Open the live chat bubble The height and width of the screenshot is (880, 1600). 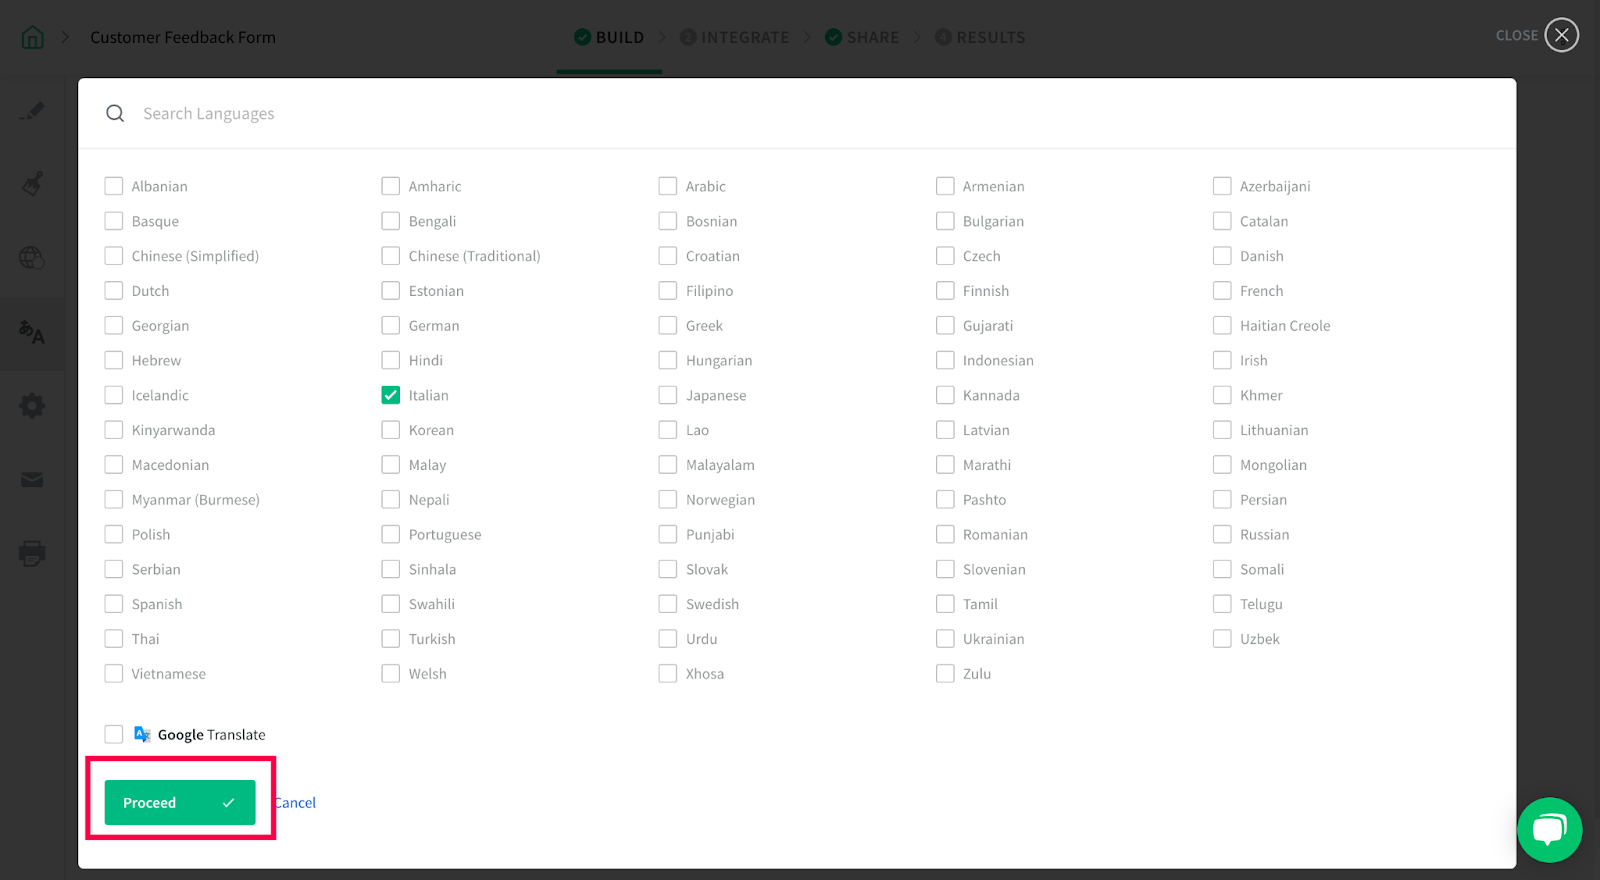1549,829
